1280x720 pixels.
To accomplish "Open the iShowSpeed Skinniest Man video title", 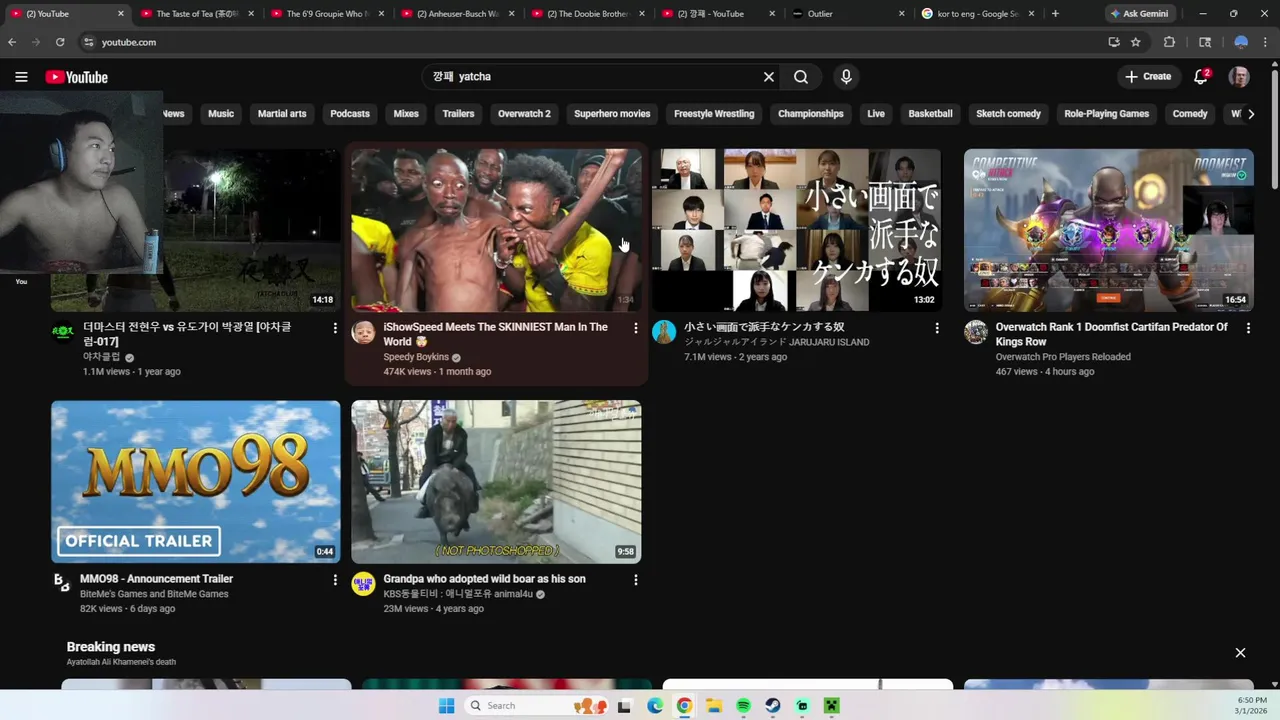I will pyautogui.click(x=496, y=334).
